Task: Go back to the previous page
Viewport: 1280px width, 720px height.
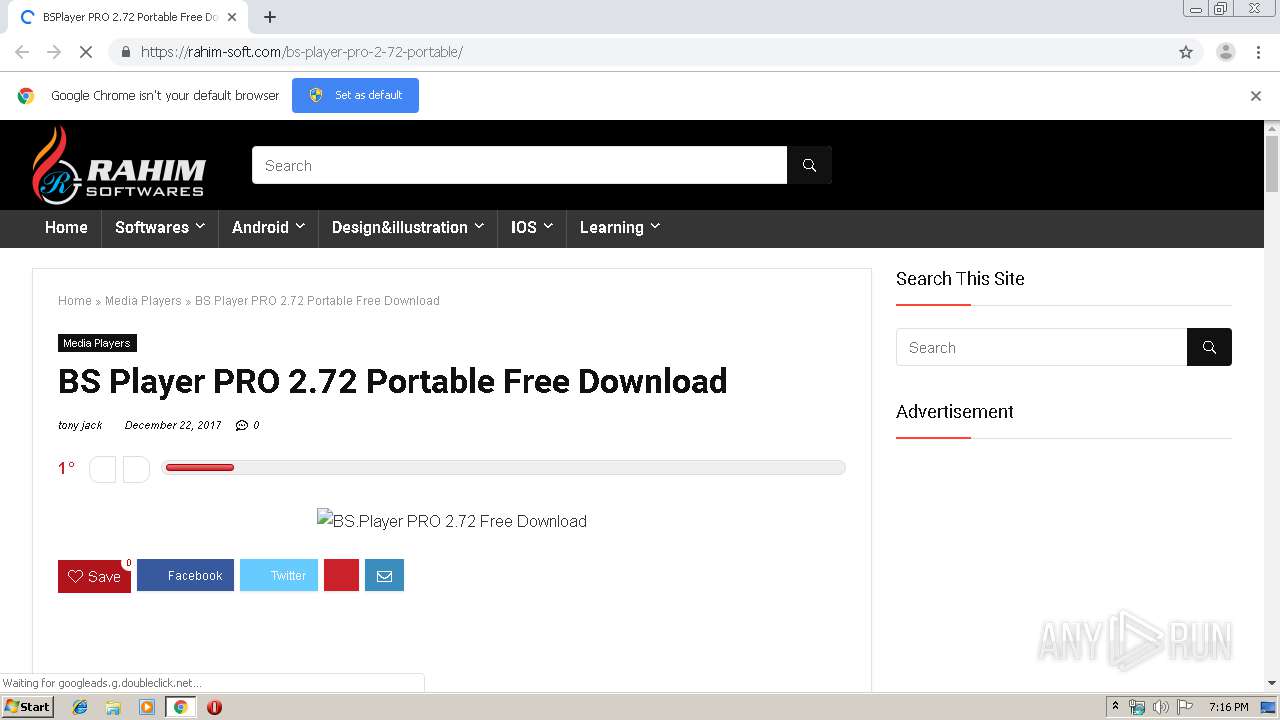Action: 22,52
